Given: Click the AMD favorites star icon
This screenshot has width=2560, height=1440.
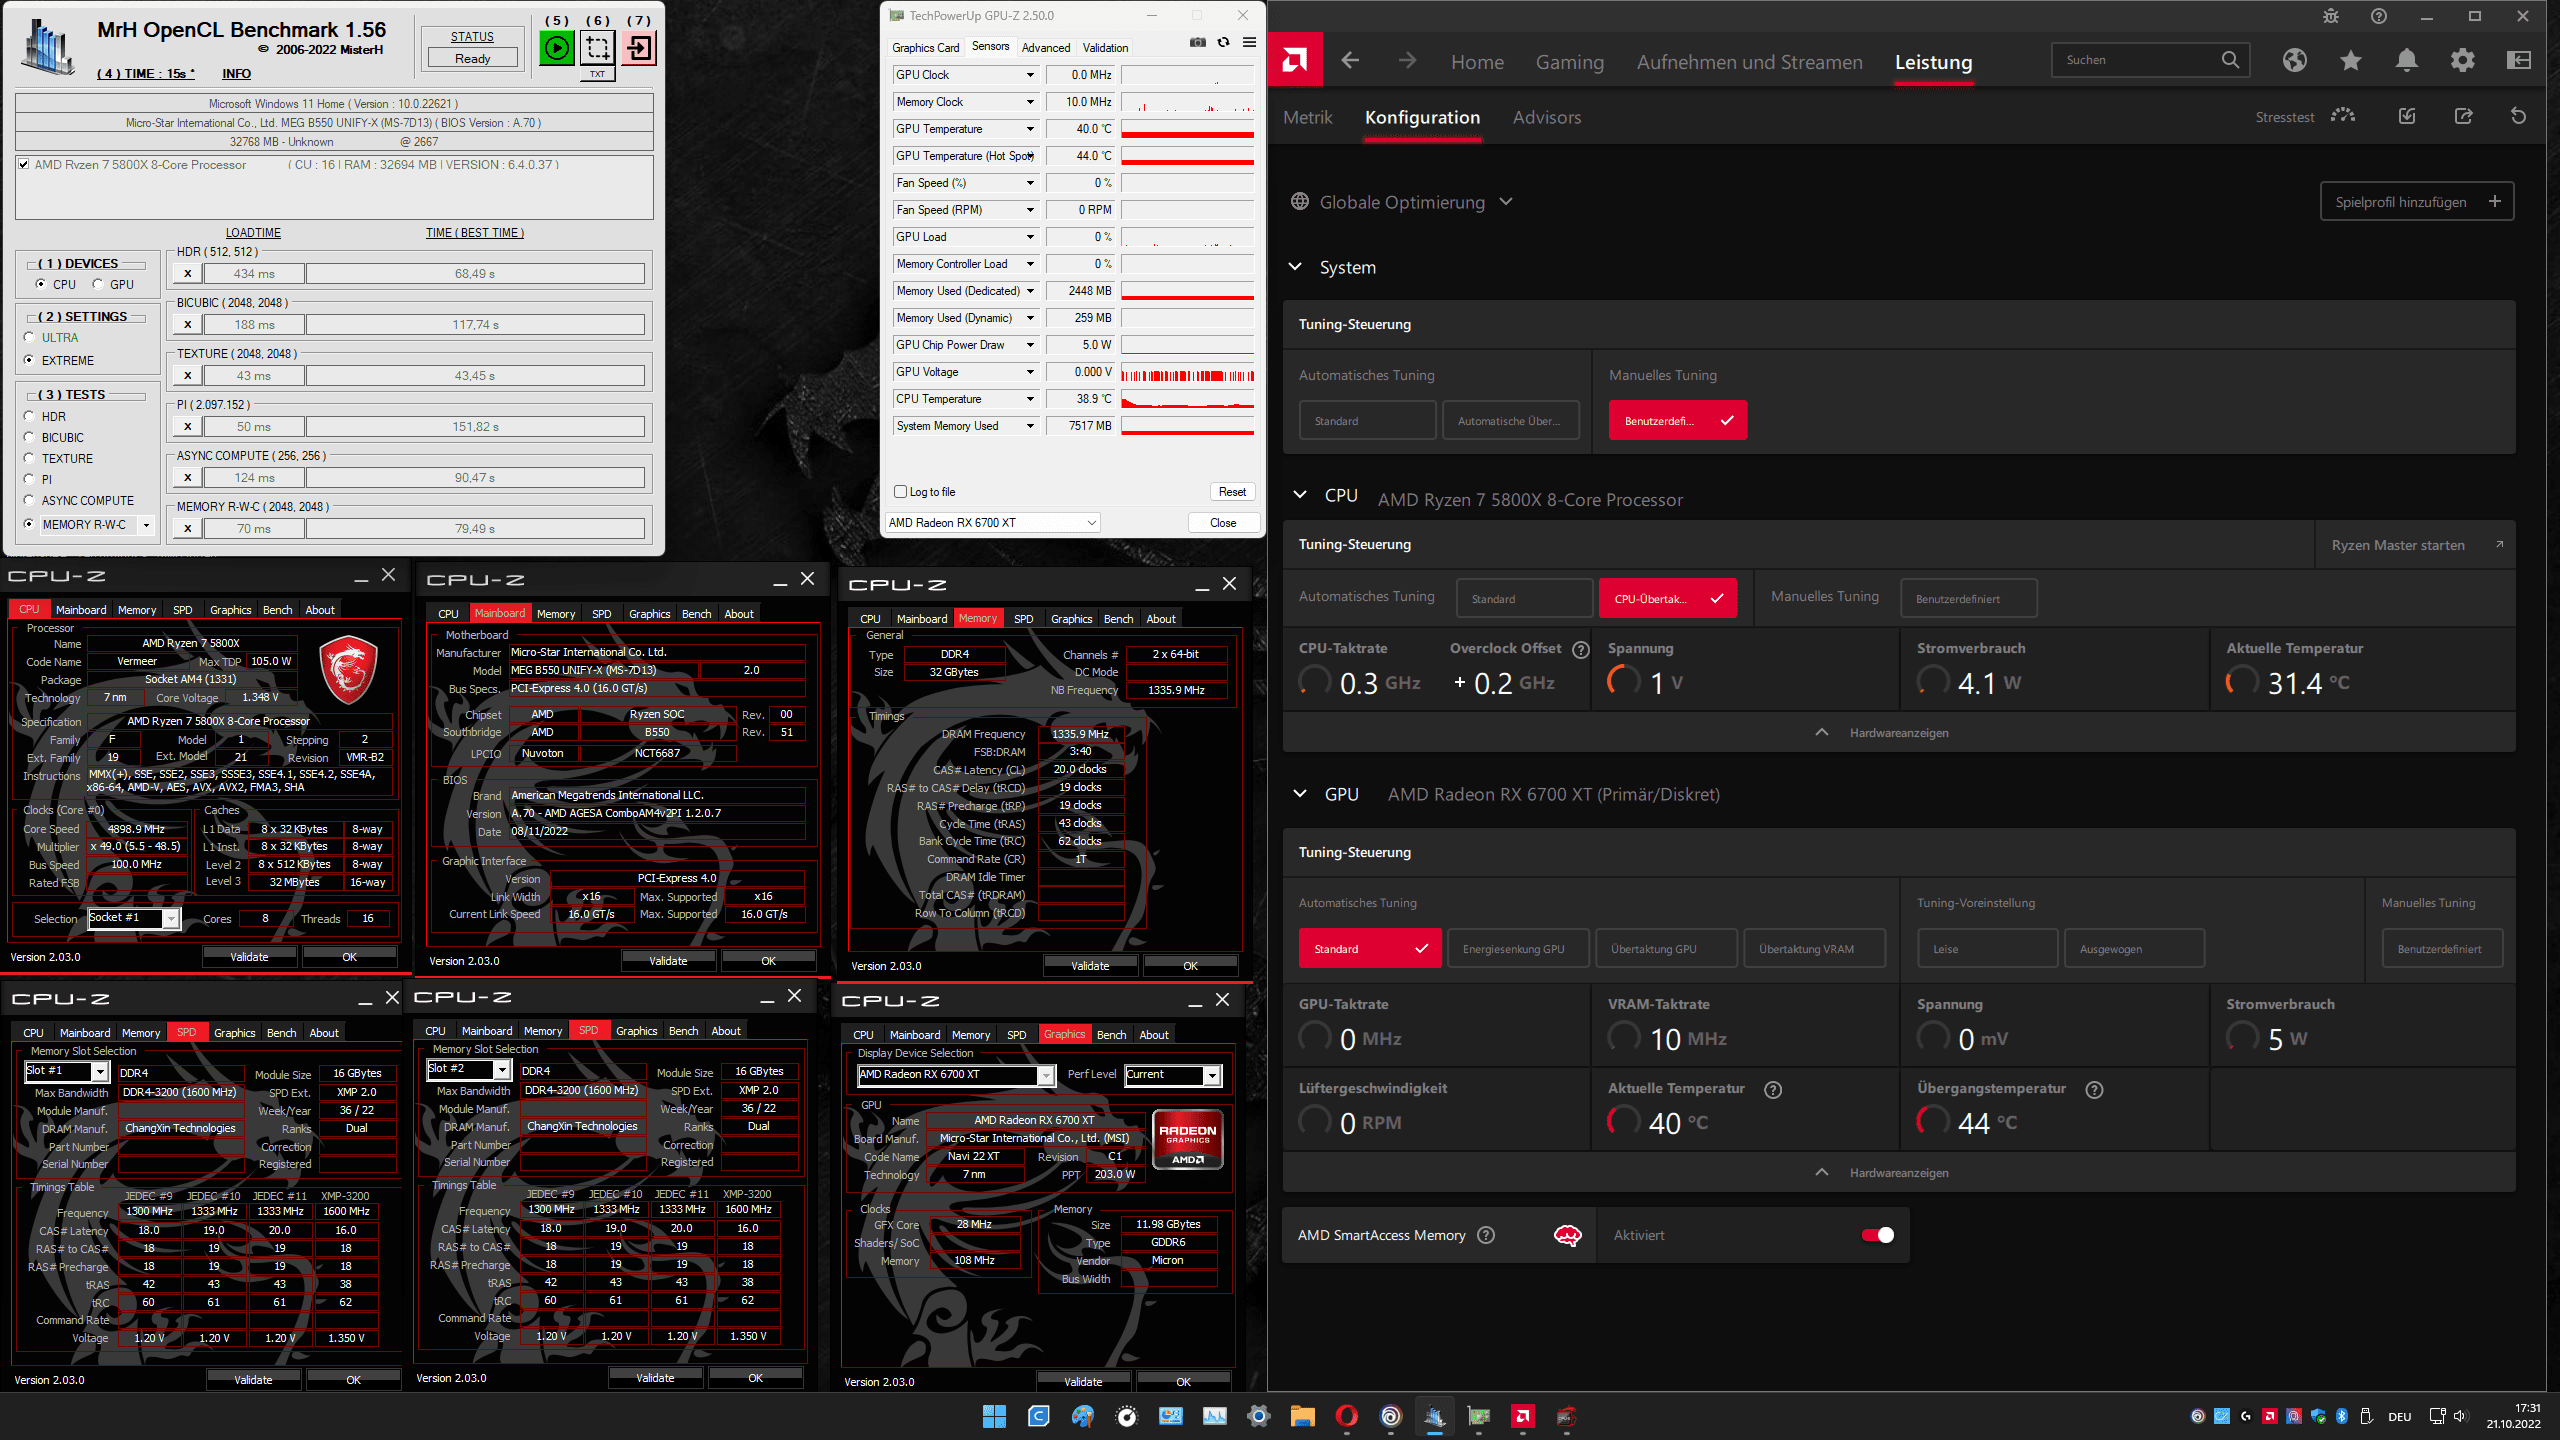Looking at the screenshot, I should click(2350, 60).
